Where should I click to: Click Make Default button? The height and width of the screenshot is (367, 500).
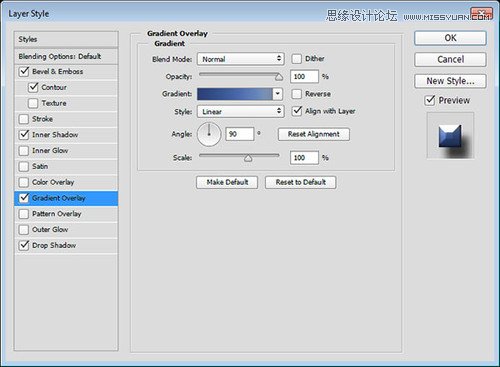tap(227, 182)
